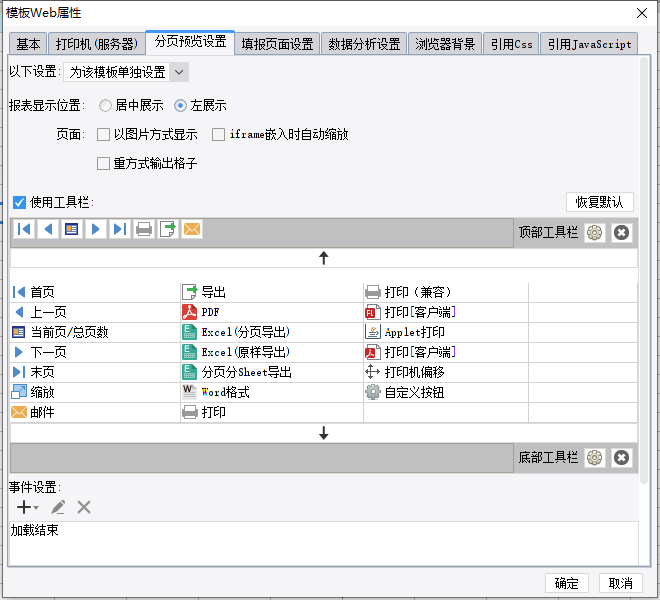660x600 pixels.
Task: Select the 自定义按钮 item
Action: point(446,392)
